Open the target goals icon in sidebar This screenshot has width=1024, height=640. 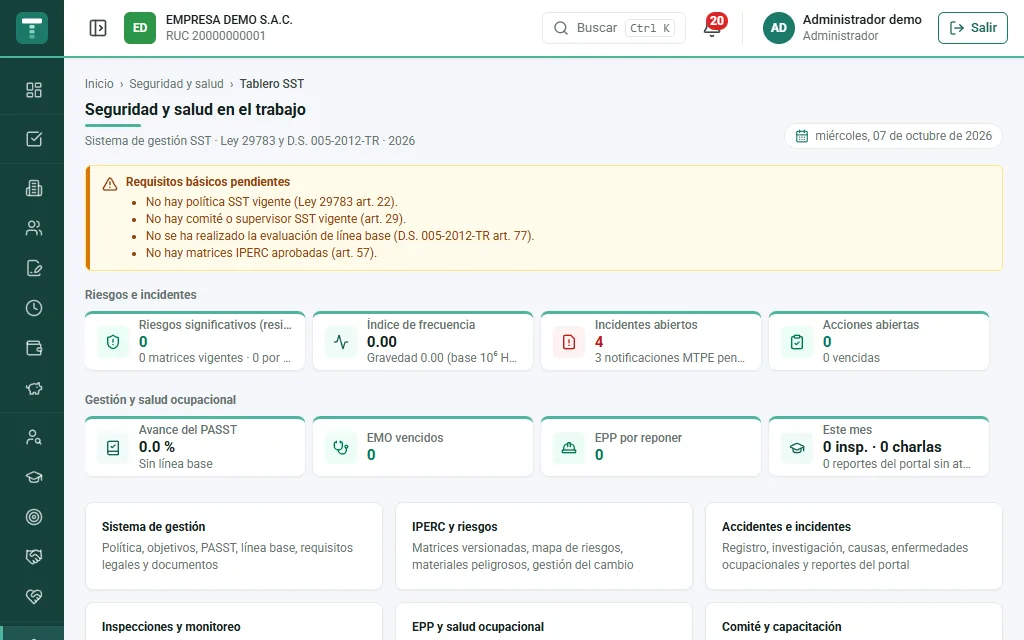34,517
